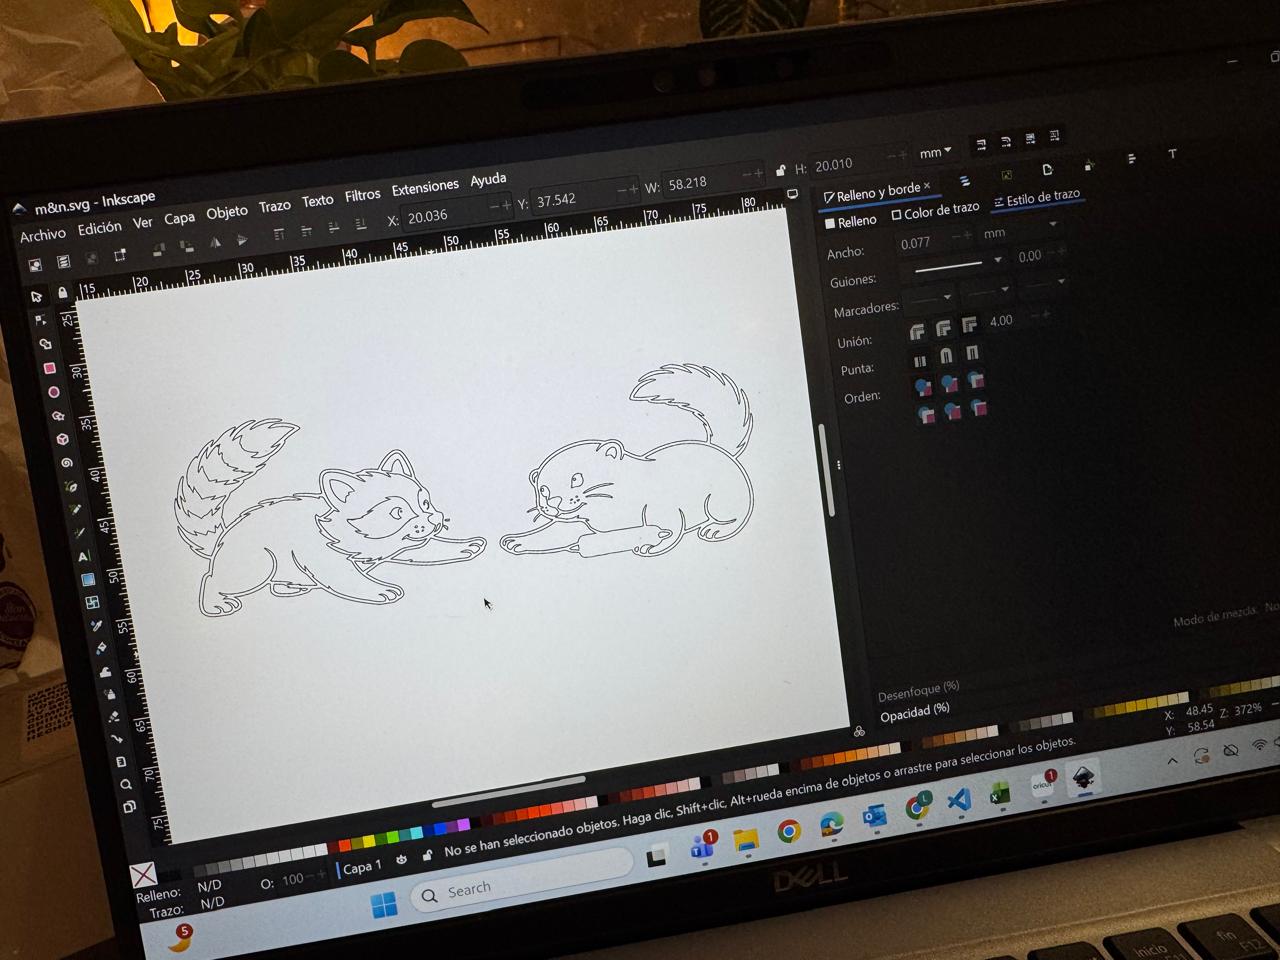Select the Tweak tool
This screenshot has height=960, width=1280.
pos(105,672)
